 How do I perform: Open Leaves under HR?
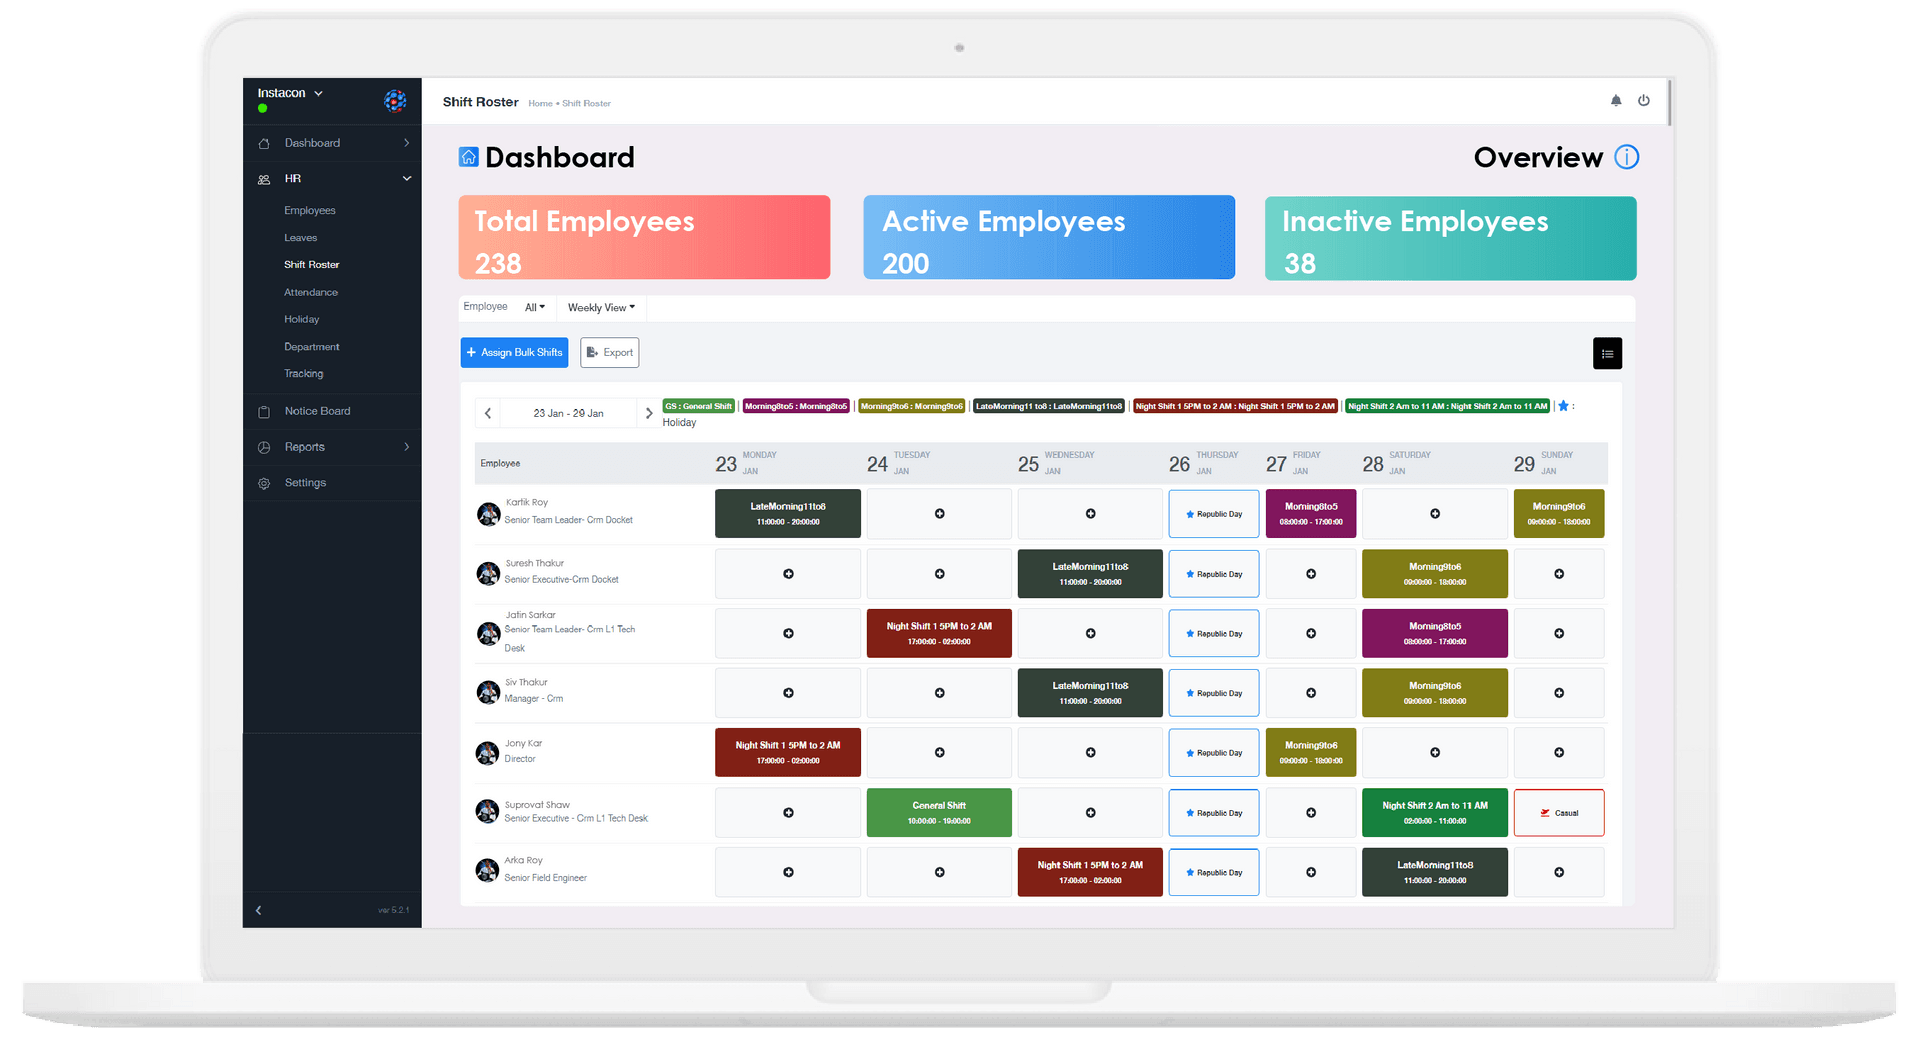click(x=300, y=238)
